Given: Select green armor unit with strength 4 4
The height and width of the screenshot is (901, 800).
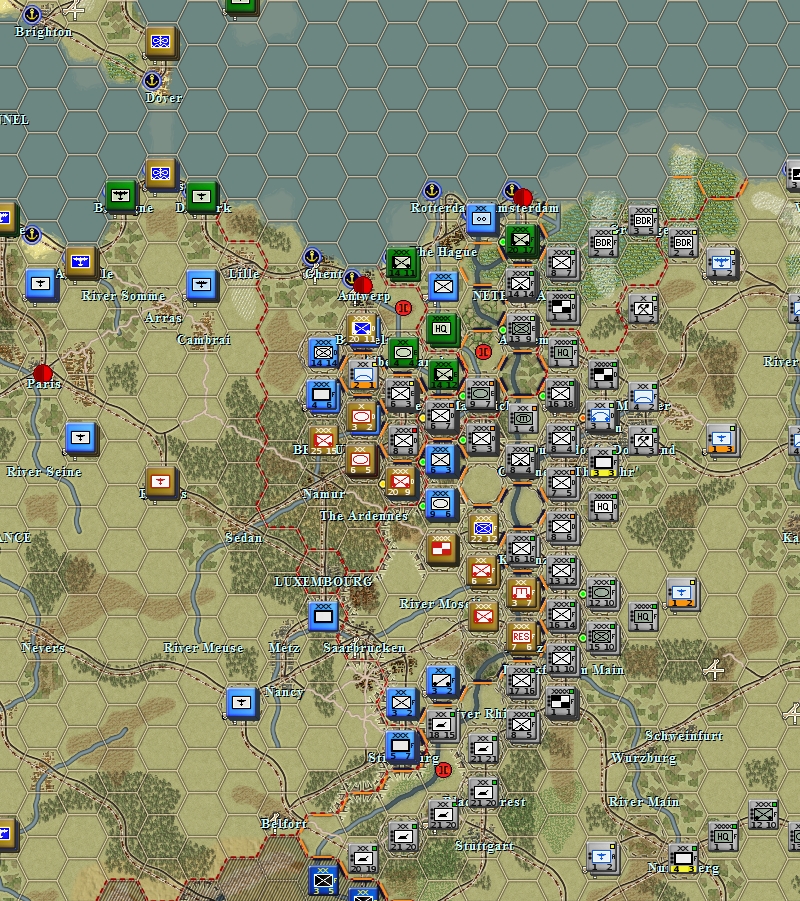Looking at the screenshot, I should pyautogui.click(x=403, y=352).
